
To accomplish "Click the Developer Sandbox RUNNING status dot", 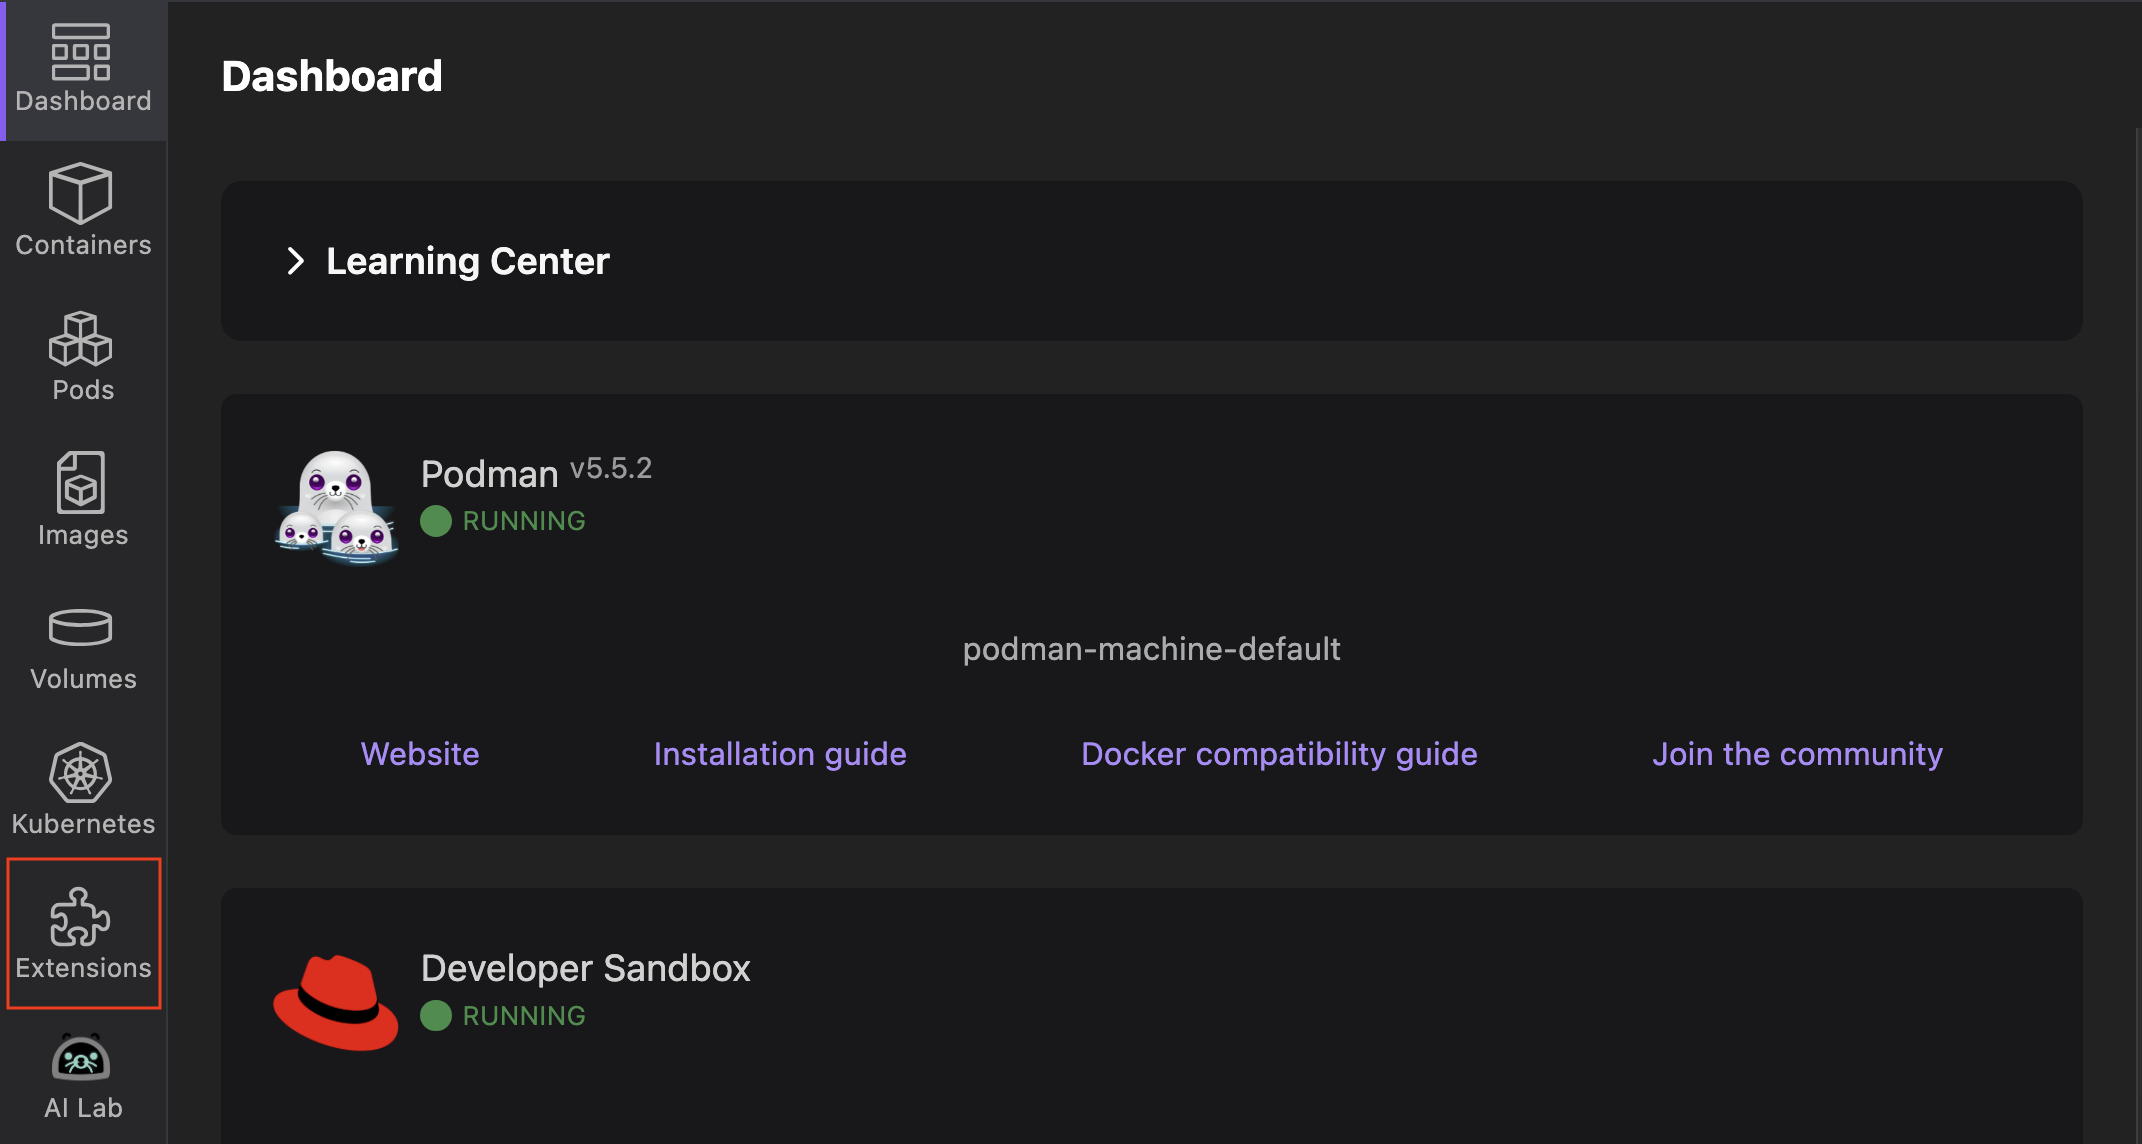I will (x=437, y=1015).
